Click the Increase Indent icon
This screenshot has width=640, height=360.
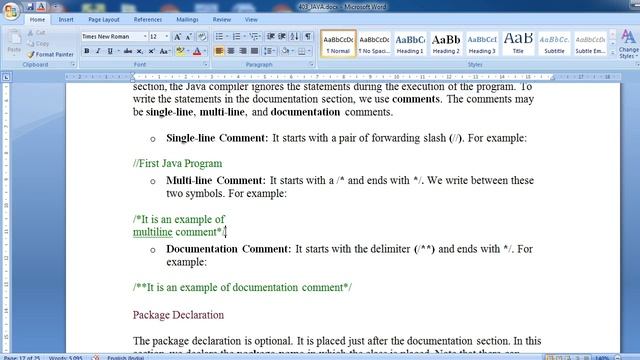(x=282, y=37)
